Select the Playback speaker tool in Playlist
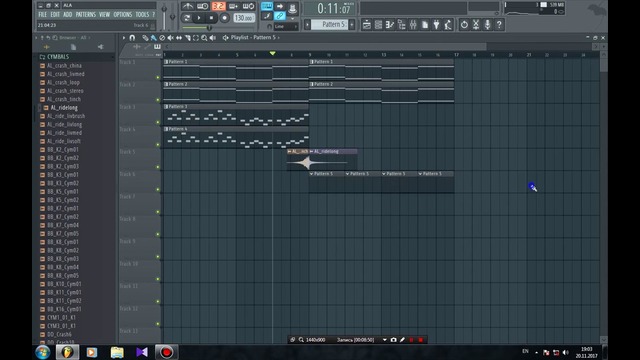 tap(213, 38)
